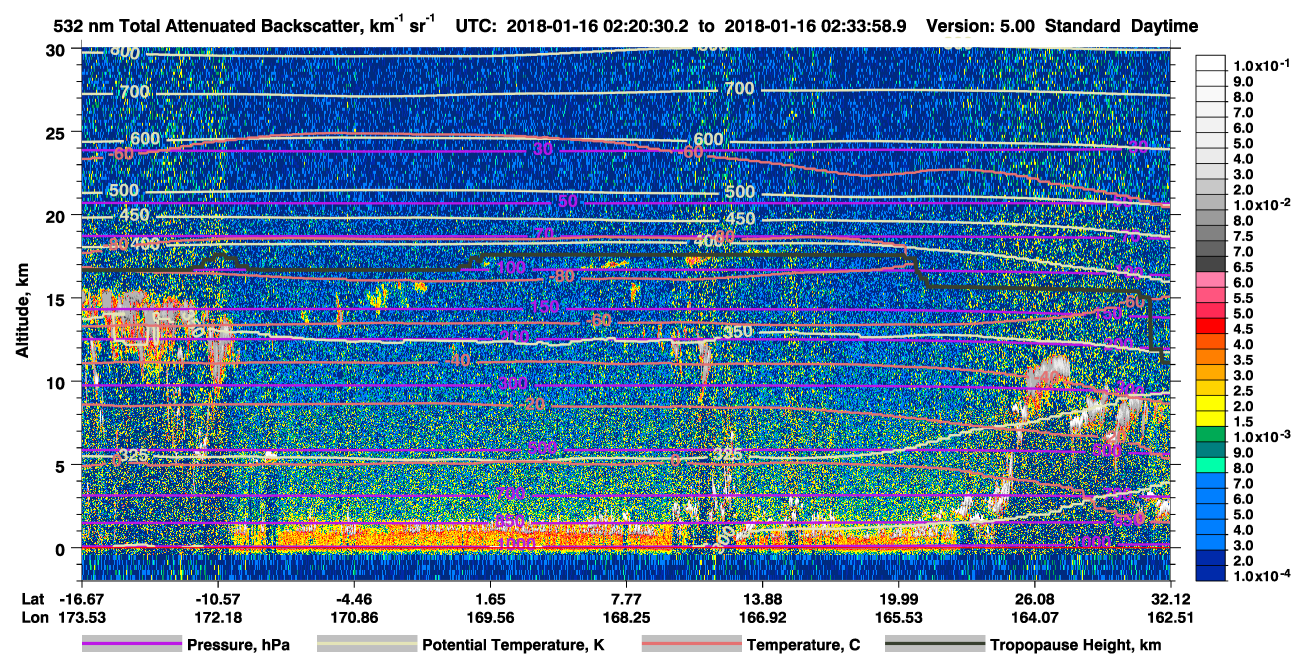Click longitude value 170.86
Image resolution: width=1300 pixels, height=667 pixels.
(x=354, y=617)
